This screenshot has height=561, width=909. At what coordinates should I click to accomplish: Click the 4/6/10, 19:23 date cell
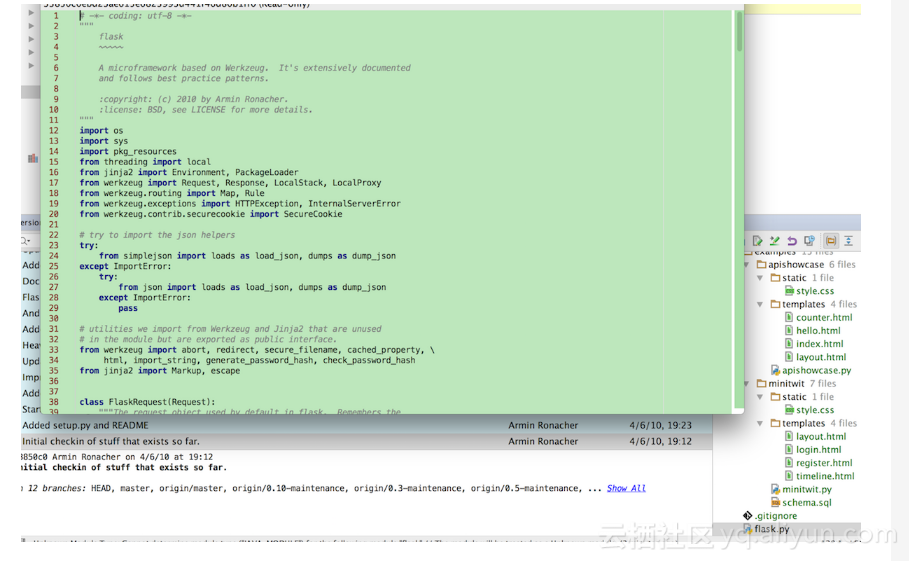click(660, 425)
